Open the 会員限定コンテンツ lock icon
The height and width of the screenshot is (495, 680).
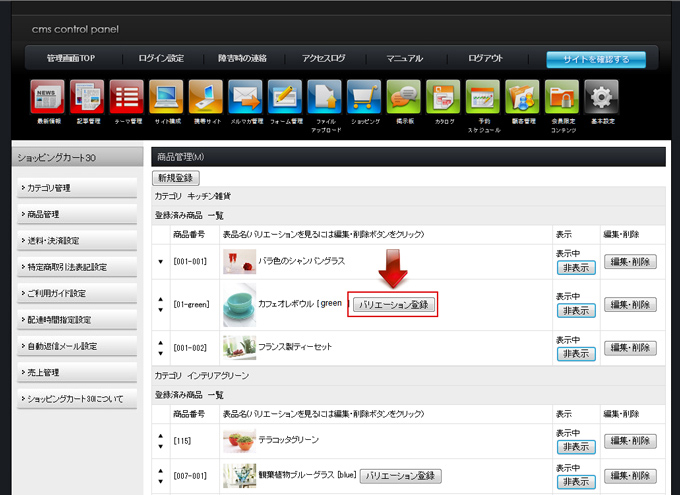(561, 98)
